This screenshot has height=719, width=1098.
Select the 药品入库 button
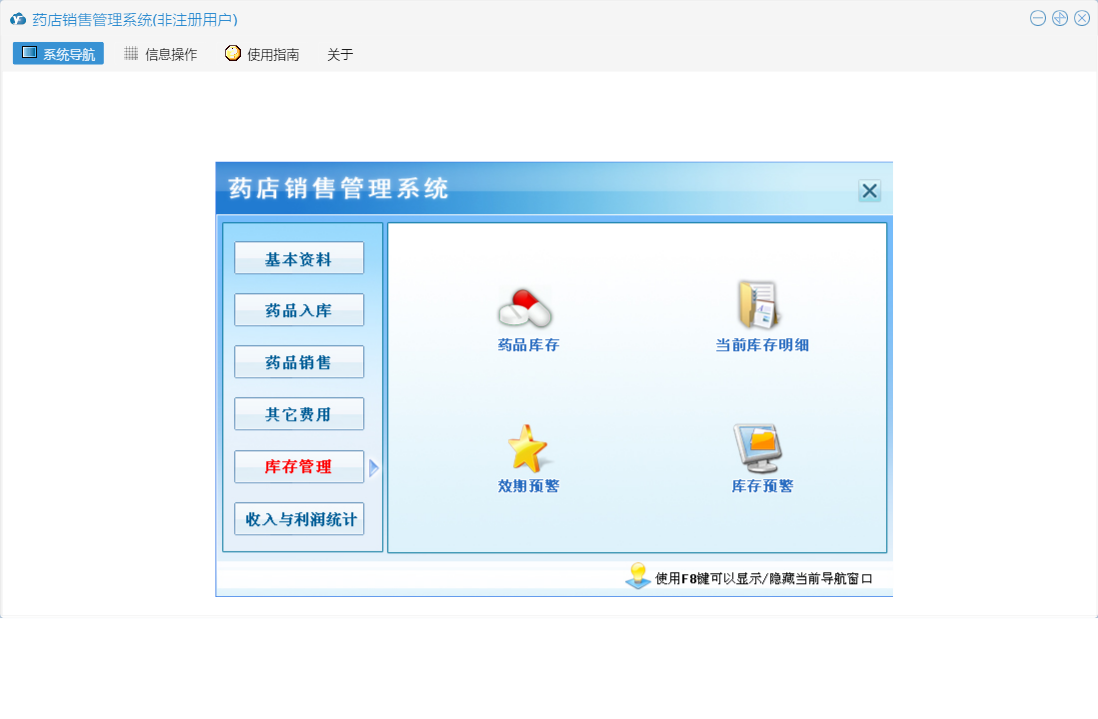click(299, 310)
